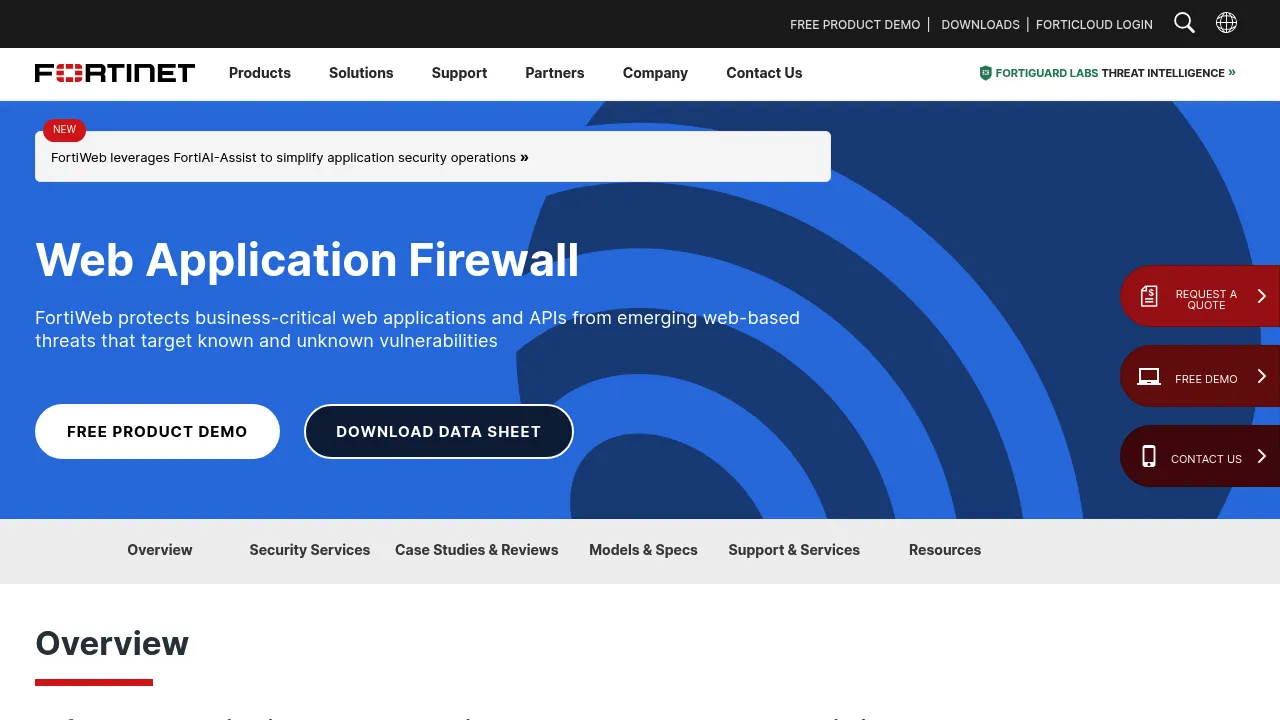
Task: Switch to Security Services tab
Action: tap(310, 550)
